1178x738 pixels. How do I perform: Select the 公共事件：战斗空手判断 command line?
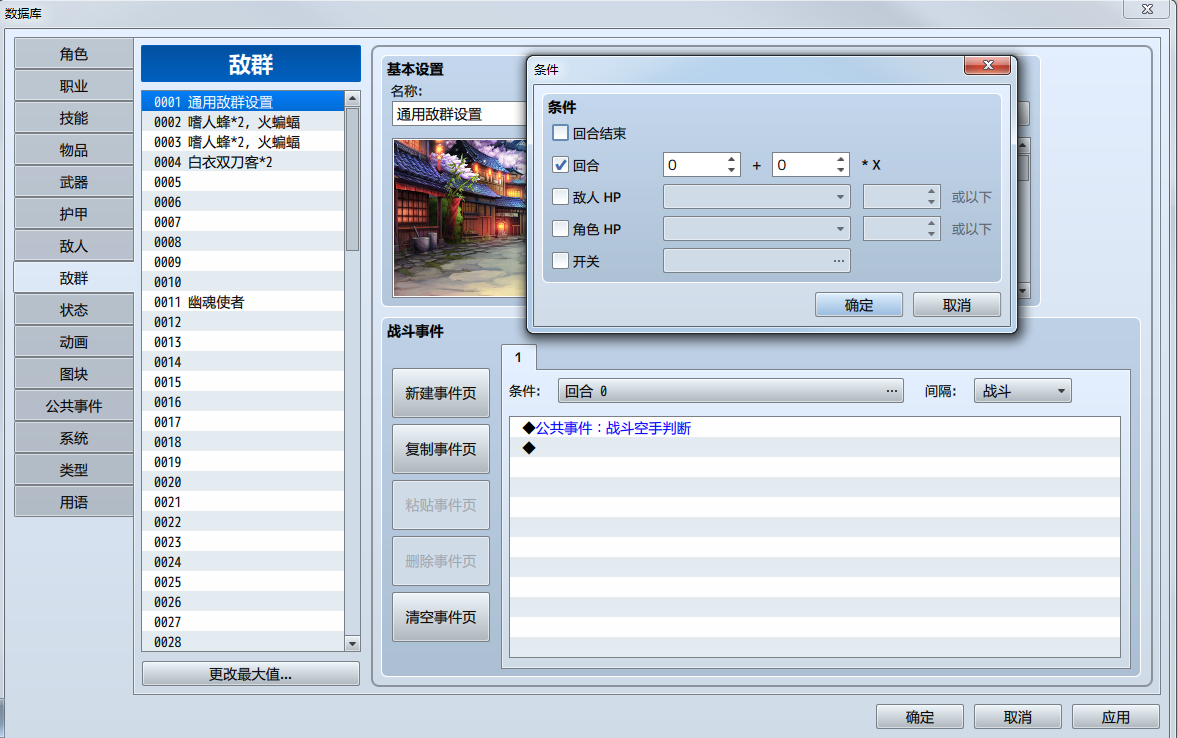[814, 428]
